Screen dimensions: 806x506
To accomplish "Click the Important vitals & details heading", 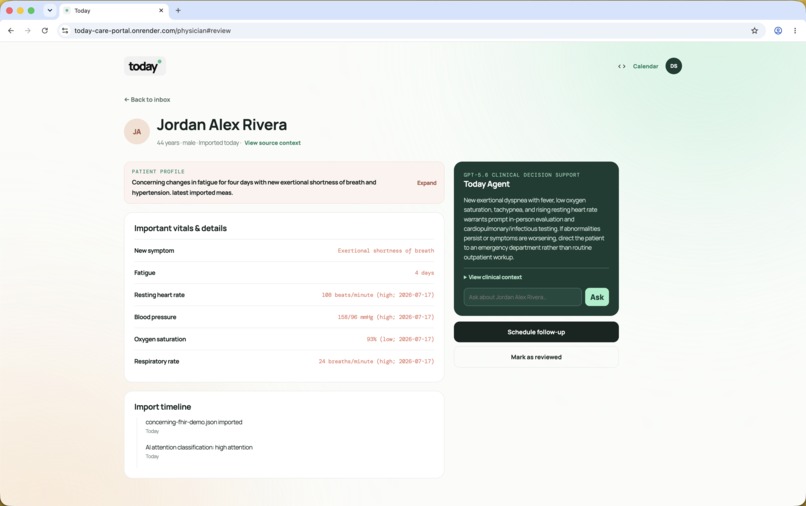I will (180, 228).
